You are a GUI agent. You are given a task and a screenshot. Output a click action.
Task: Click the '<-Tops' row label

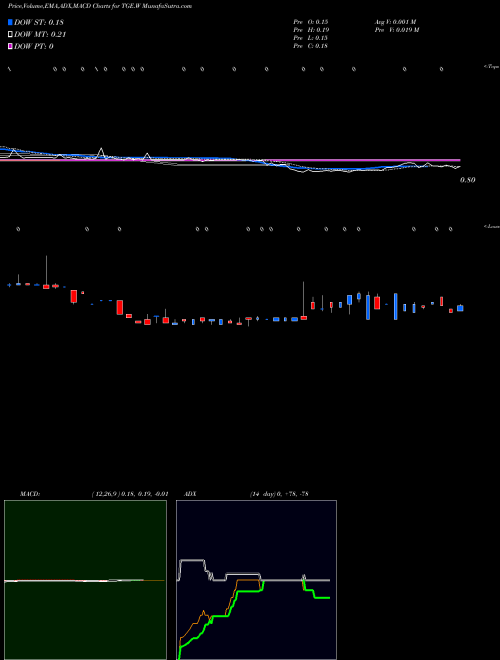(491, 67)
